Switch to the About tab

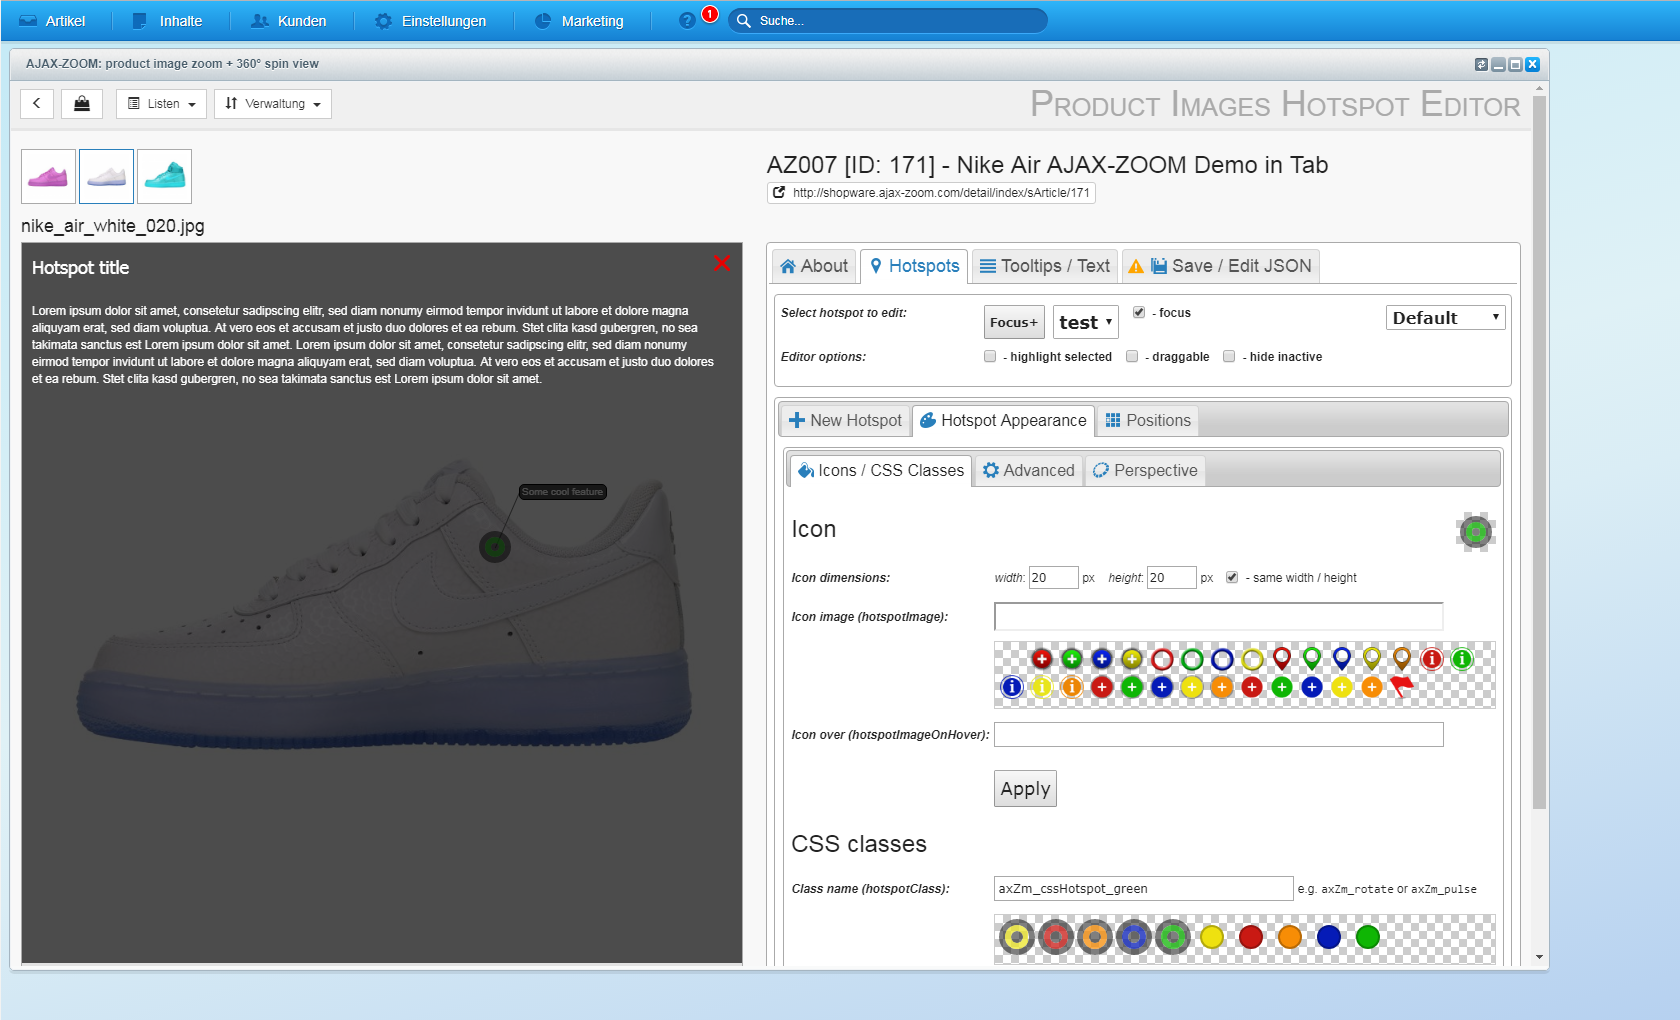(x=814, y=266)
